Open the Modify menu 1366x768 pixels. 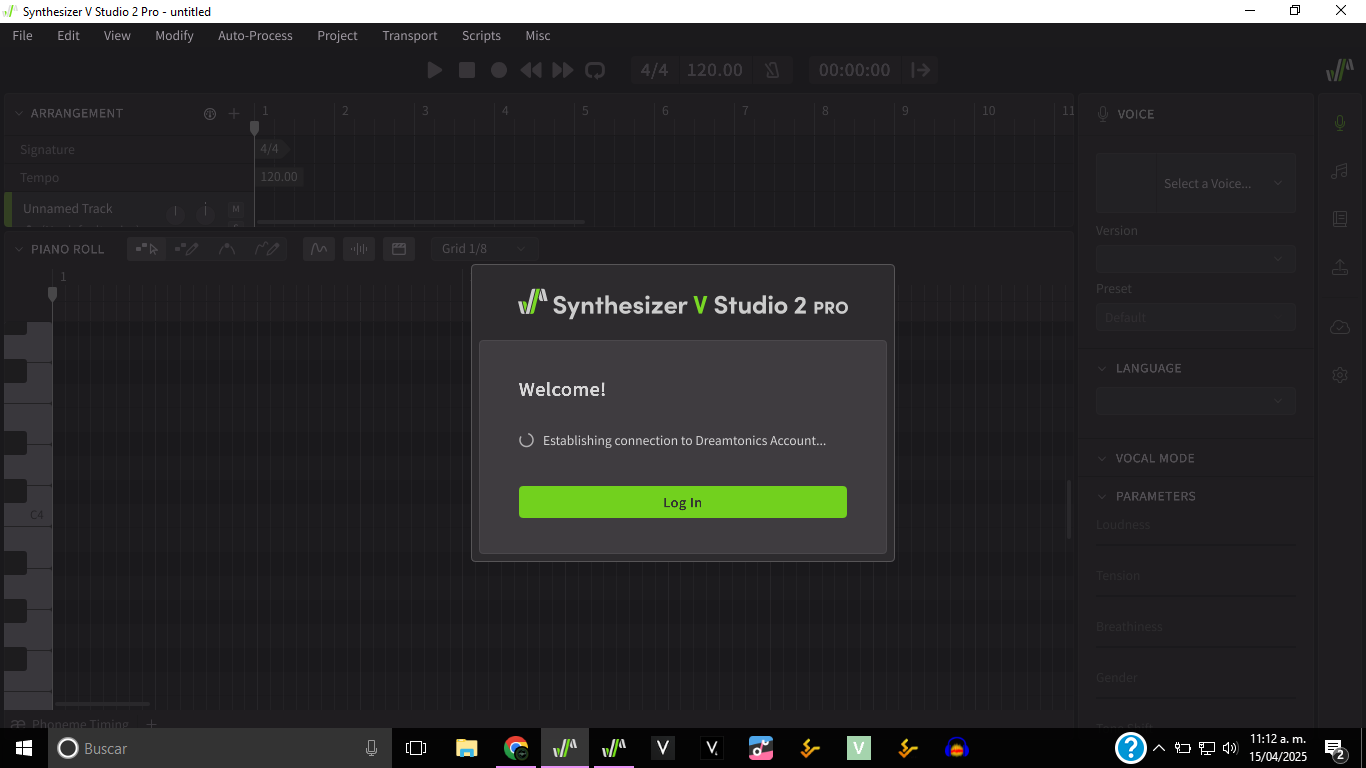[174, 35]
